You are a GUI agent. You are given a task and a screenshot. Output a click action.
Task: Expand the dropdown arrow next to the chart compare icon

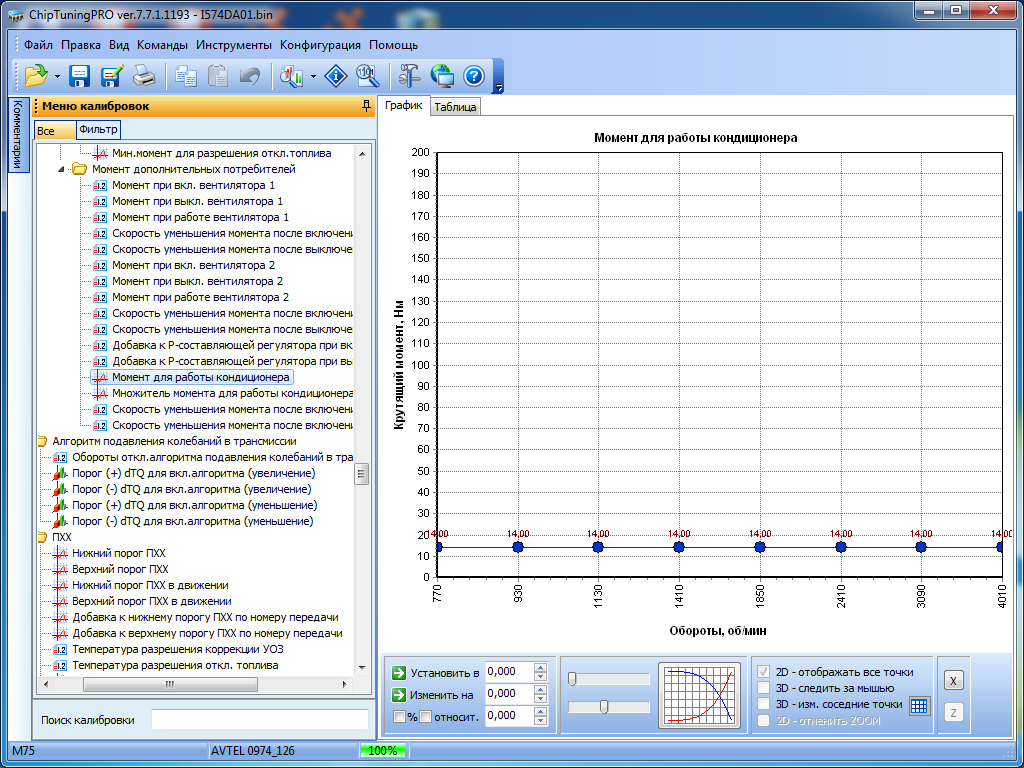(x=314, y=76)
